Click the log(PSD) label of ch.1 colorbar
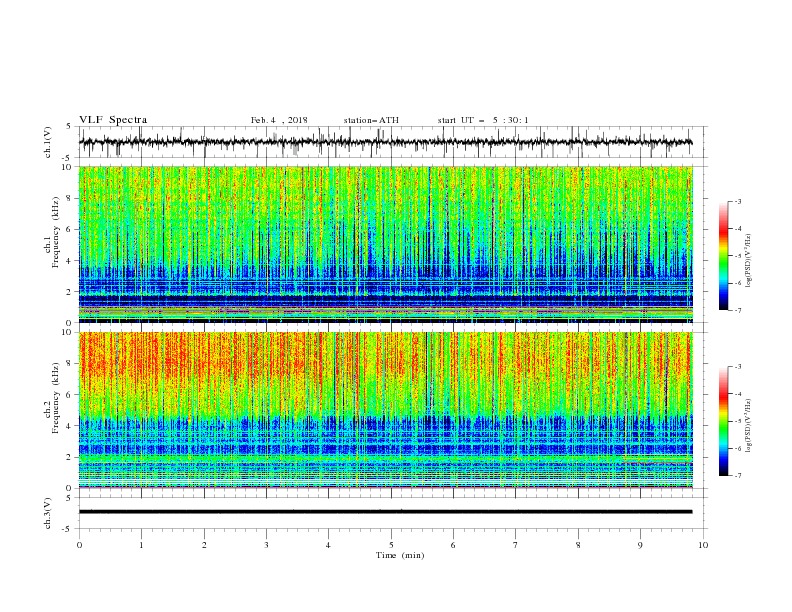Screen dimensions: 792x612 (749, 261)
